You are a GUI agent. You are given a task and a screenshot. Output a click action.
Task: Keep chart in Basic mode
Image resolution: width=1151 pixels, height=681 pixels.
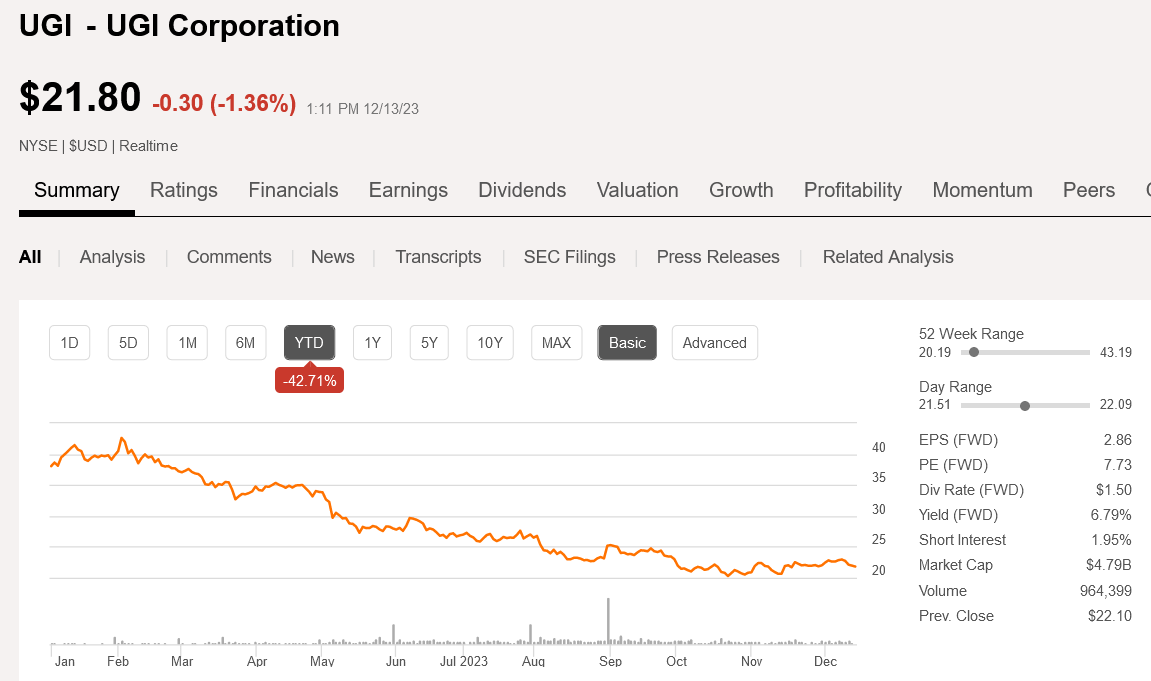coord(627,342)
